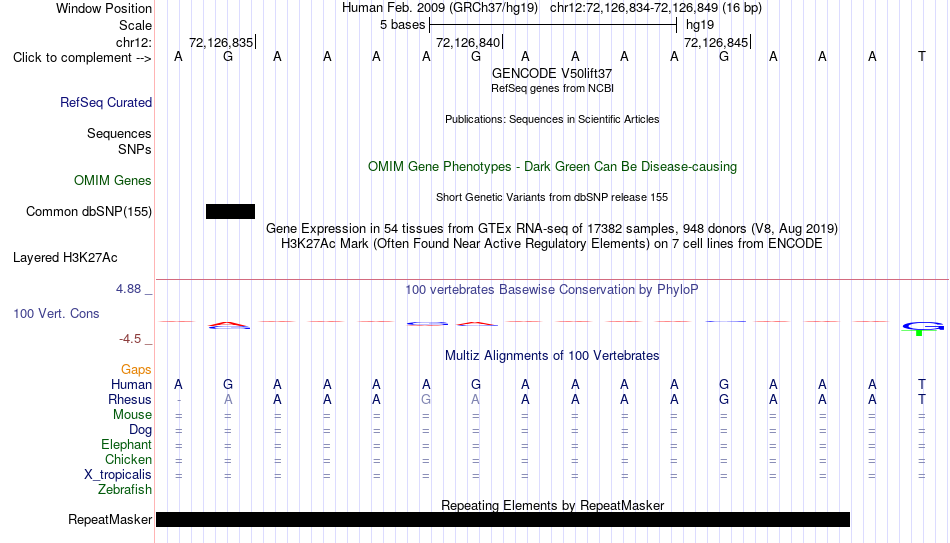The image size is (950, 543).
Task: Click the Common dbSNP(155) track label
Action: click(x=89, y=212)
